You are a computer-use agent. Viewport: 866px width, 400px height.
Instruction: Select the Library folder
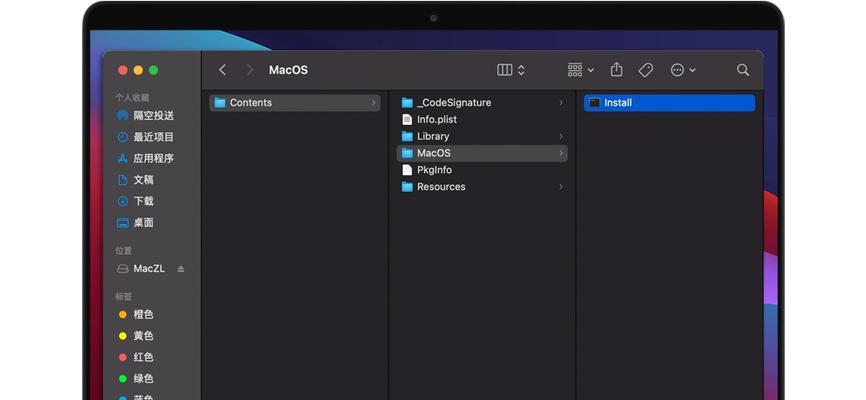tap(482, 136)
